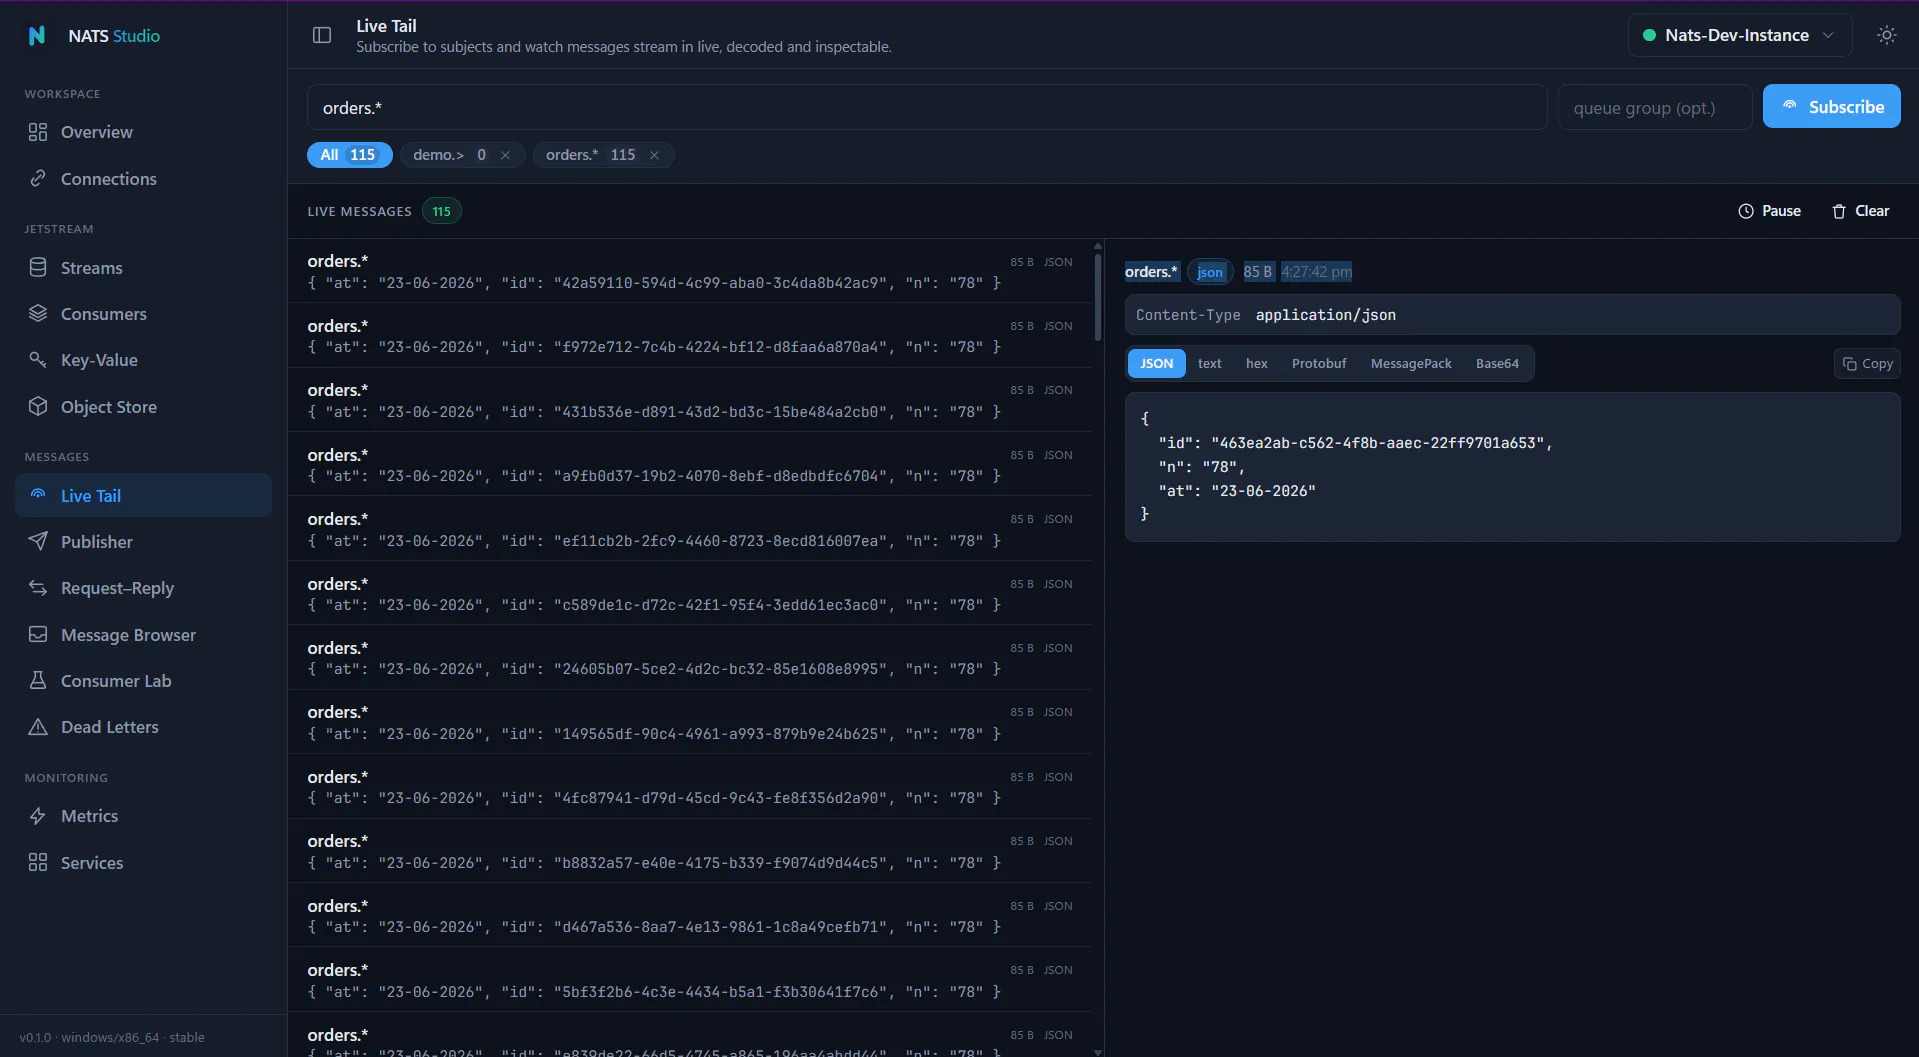
Task: Select message with id ef11cb2b-2fc9-4460
Action: (690, 530)
